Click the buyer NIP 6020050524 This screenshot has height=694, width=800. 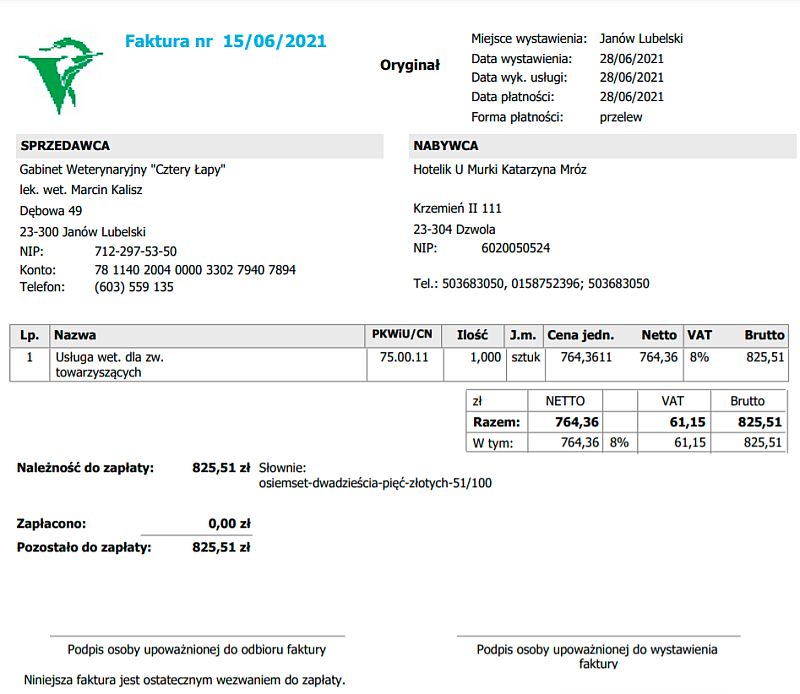point(515,248)
